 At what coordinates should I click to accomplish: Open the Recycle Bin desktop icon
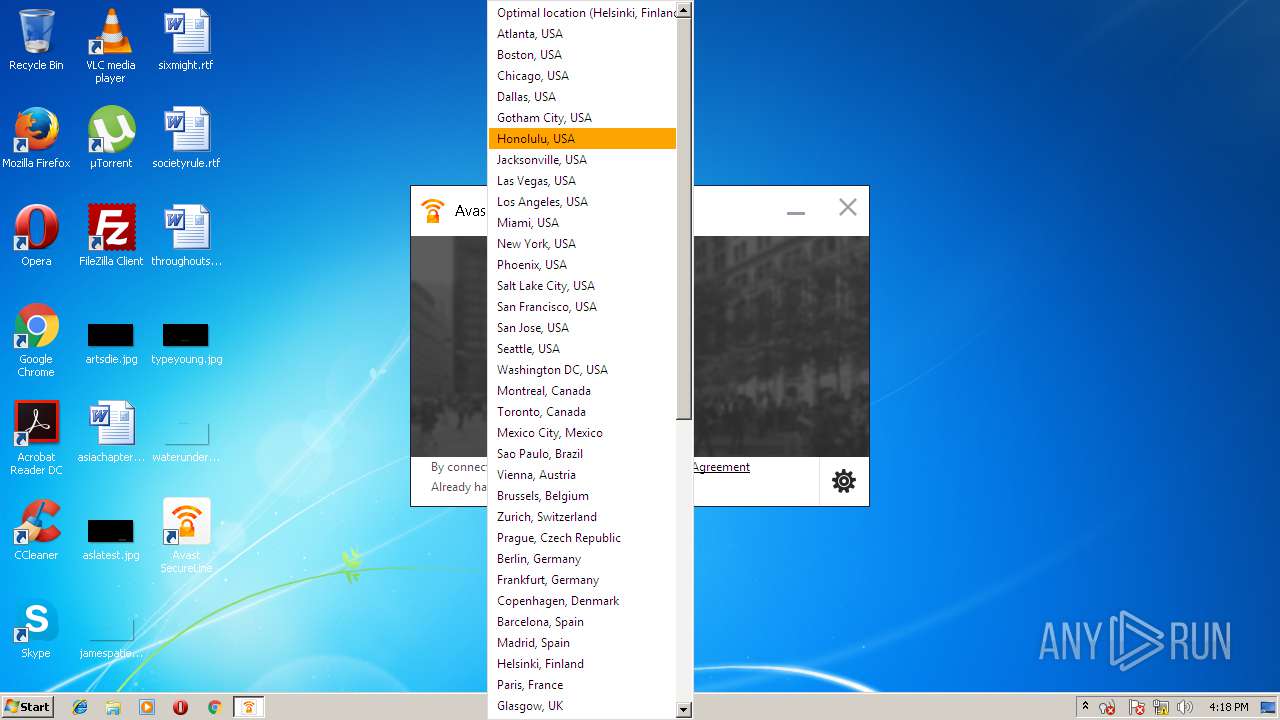click(x=36, y=41)
